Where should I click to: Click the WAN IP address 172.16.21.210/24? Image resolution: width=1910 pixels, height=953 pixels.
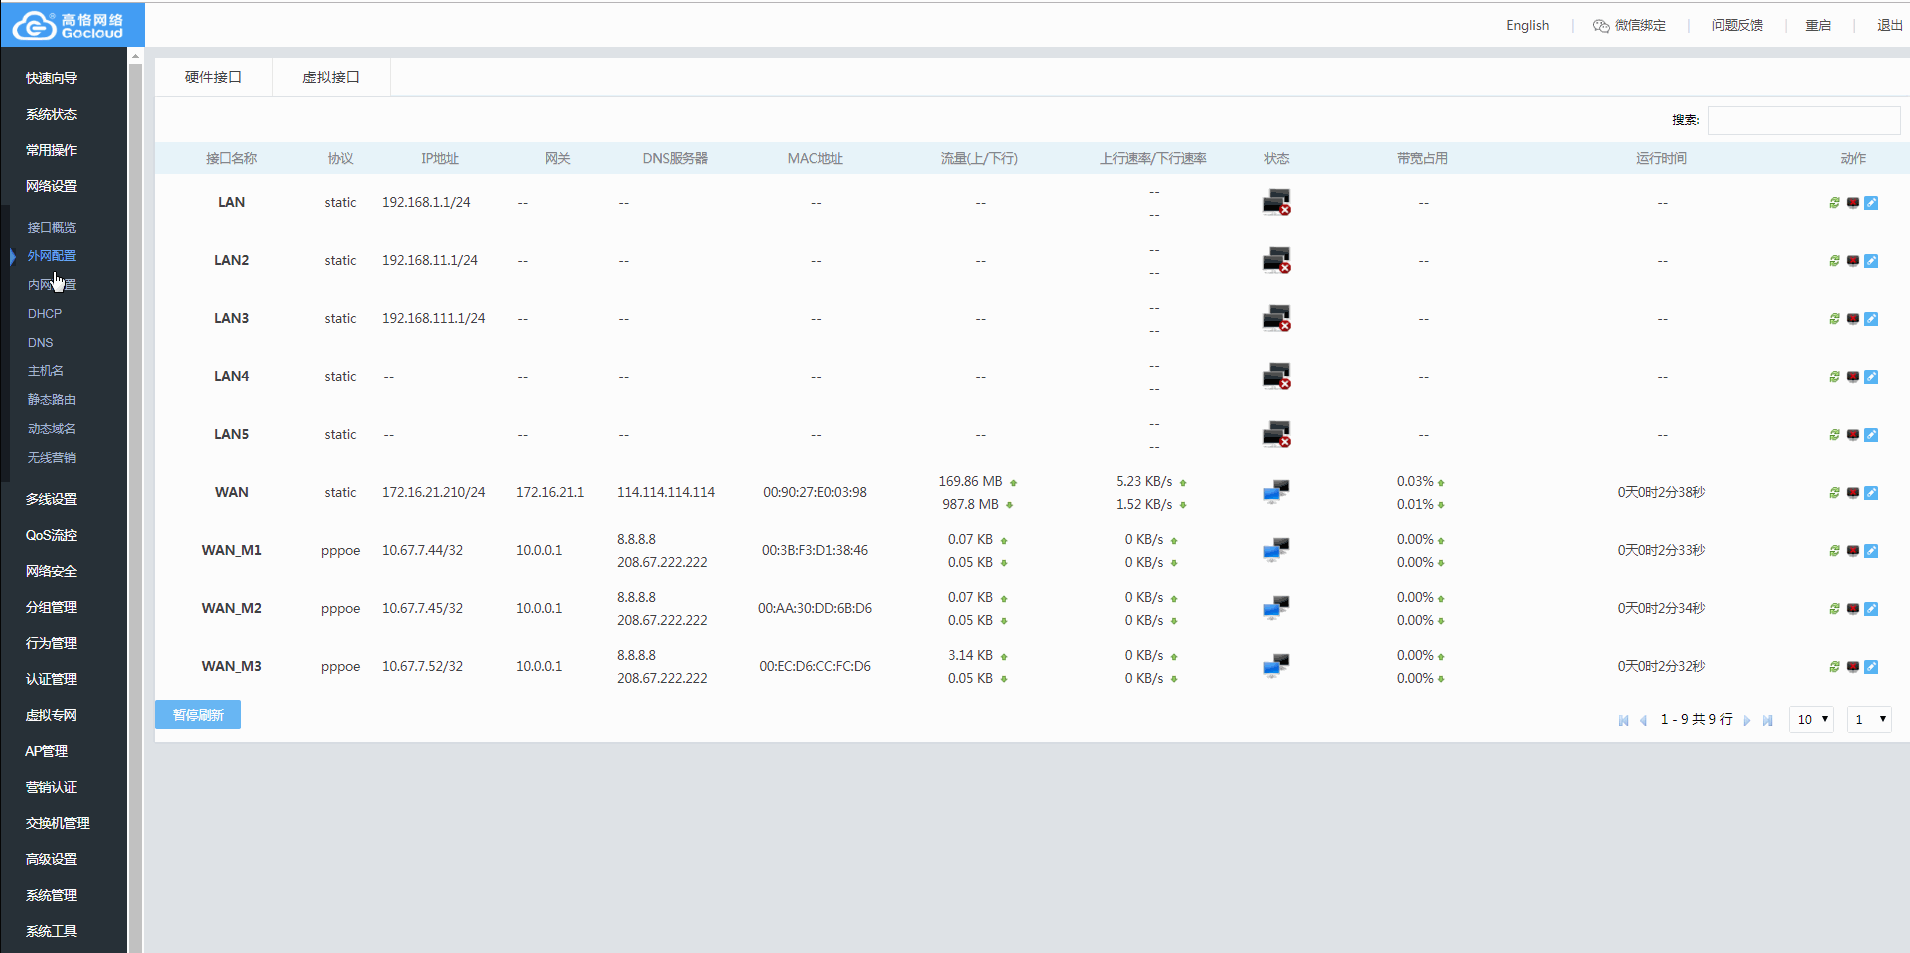(433, 492)
